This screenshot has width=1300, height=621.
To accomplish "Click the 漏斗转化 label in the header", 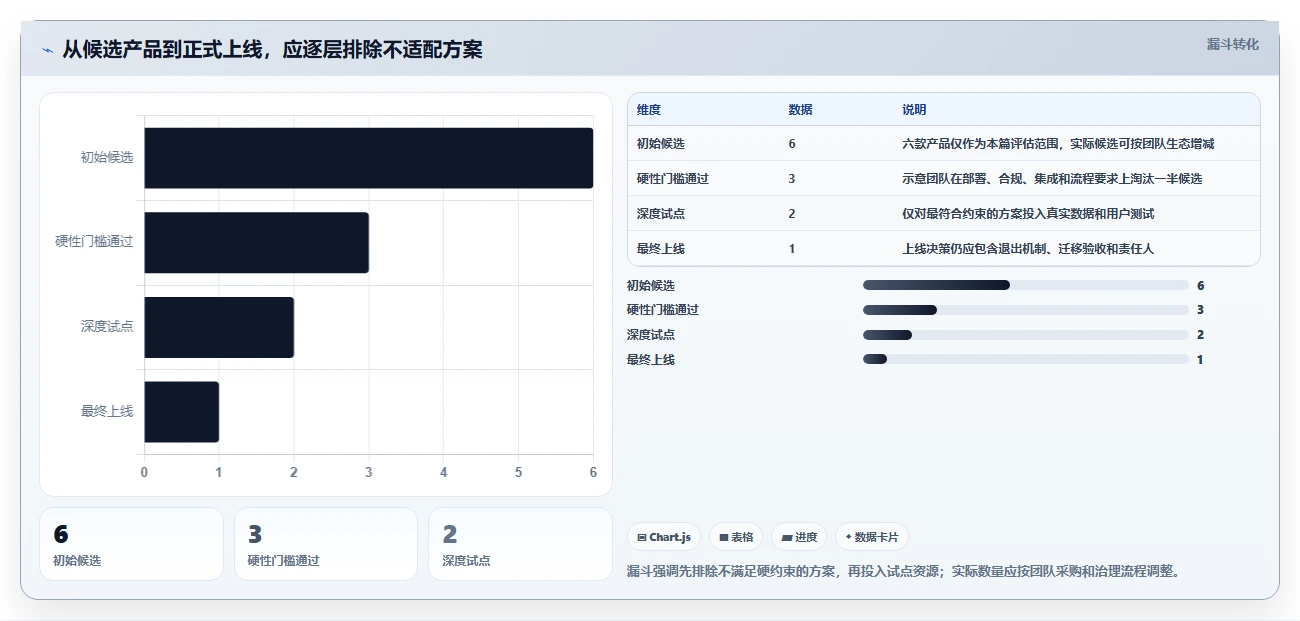I will (x=1232, y=44).
